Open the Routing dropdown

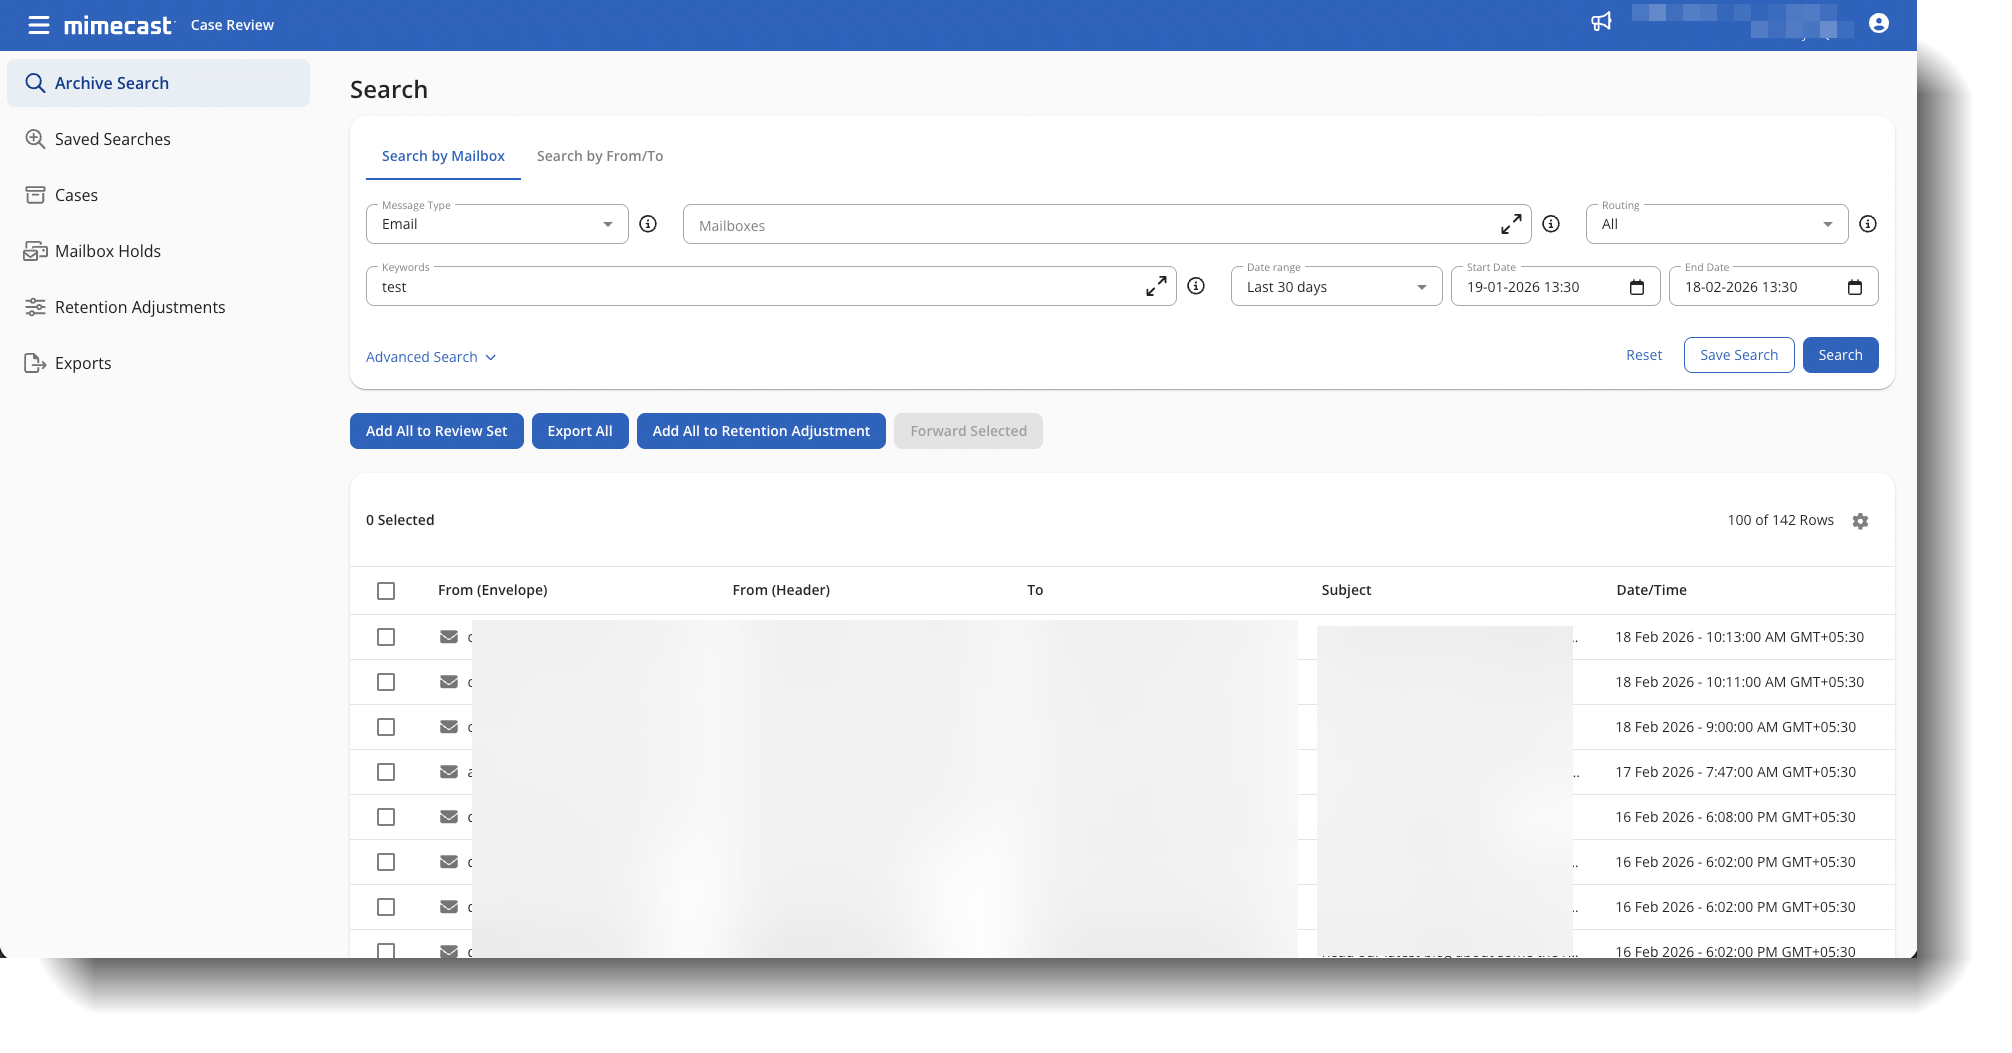click(1716, 224)
